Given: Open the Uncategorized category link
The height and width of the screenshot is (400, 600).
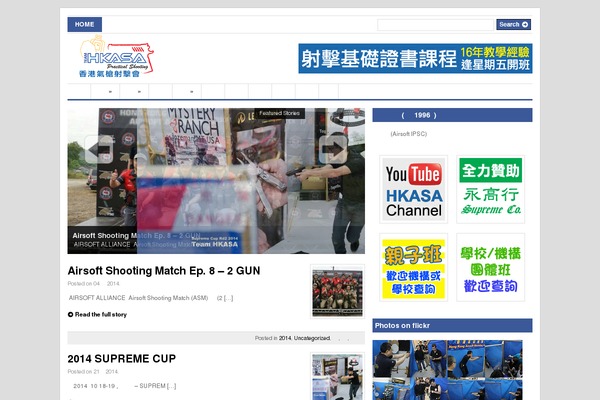Looking at the screenshot, I should (x=311, y=338).
